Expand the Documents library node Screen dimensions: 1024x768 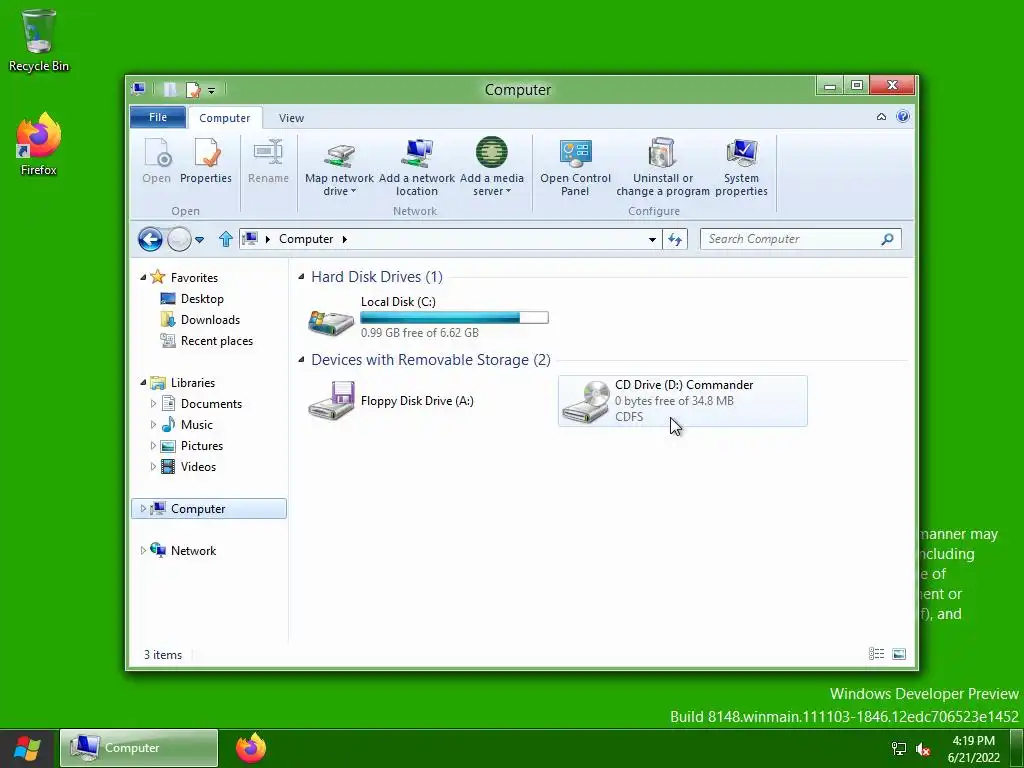pos(153,404)
